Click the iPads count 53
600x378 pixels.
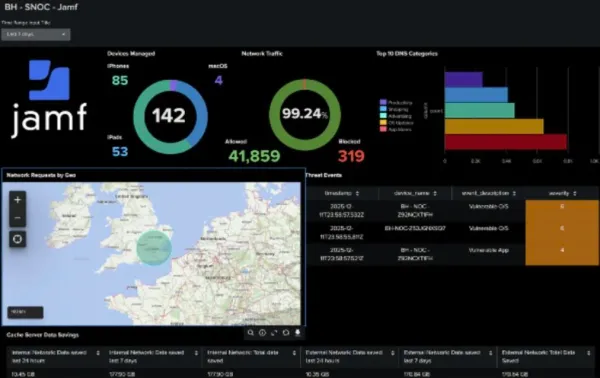click(x=120, y=152)
